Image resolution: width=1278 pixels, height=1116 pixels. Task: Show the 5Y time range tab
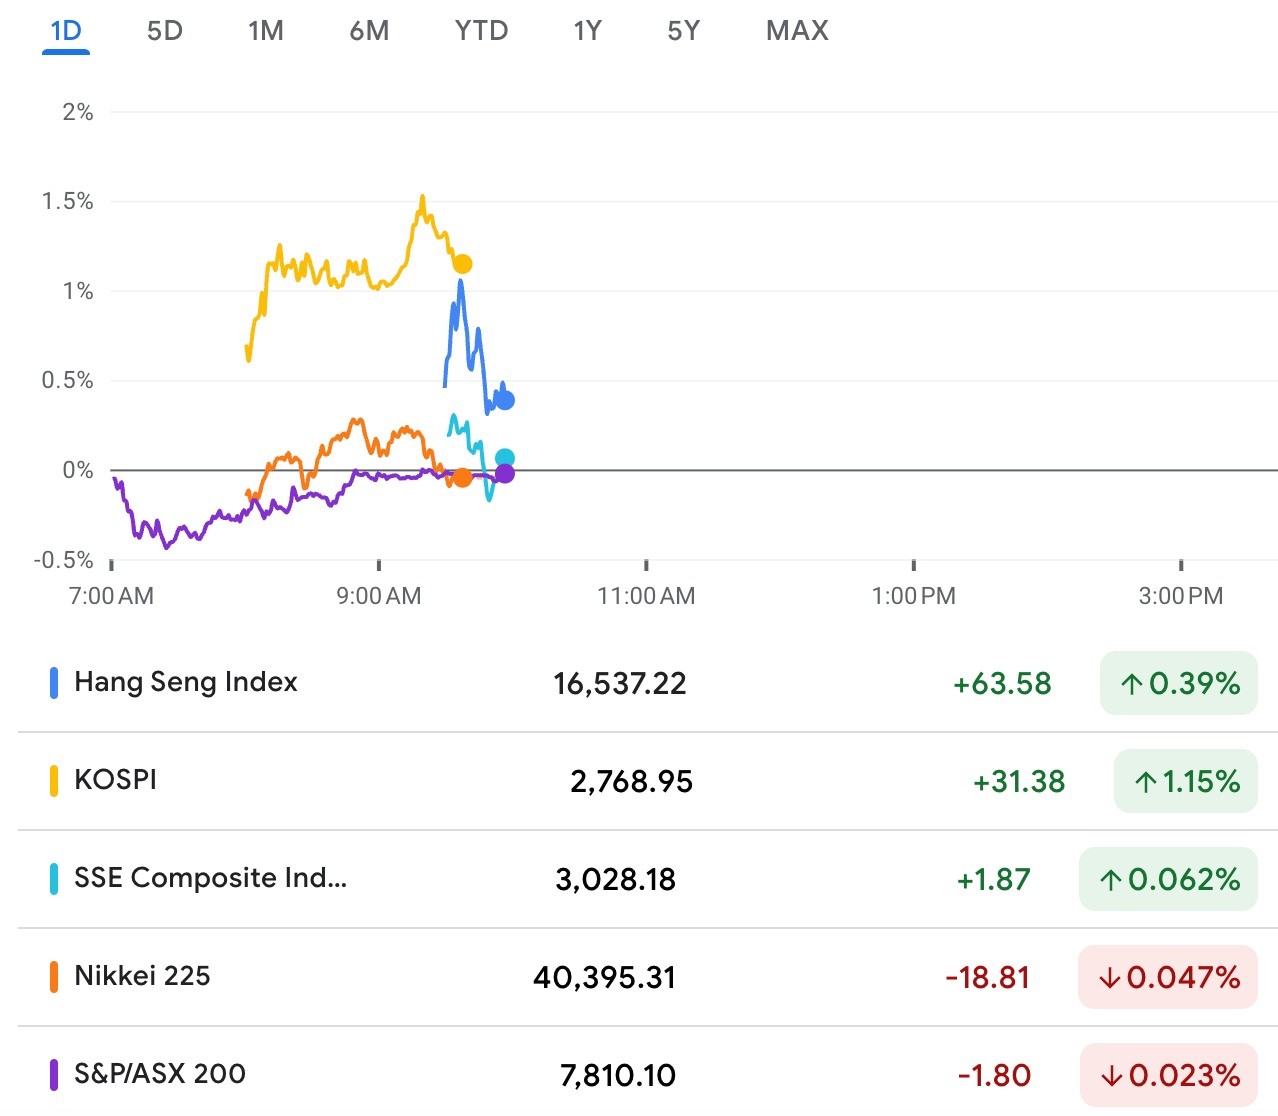click(684, 31)
